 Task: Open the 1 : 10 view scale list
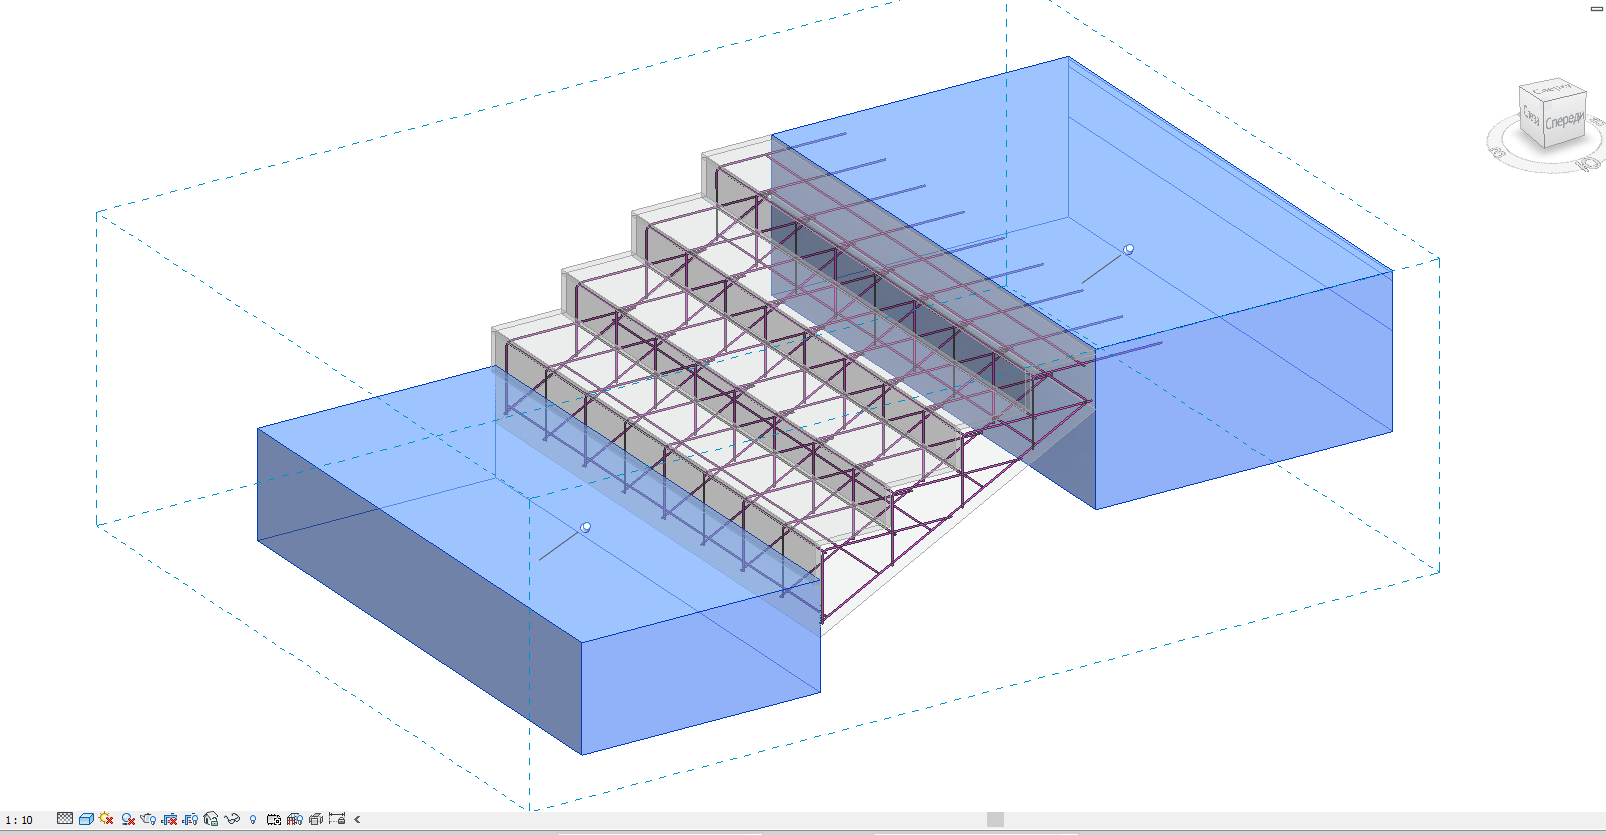pyautogui.click(x=19, y=820)
